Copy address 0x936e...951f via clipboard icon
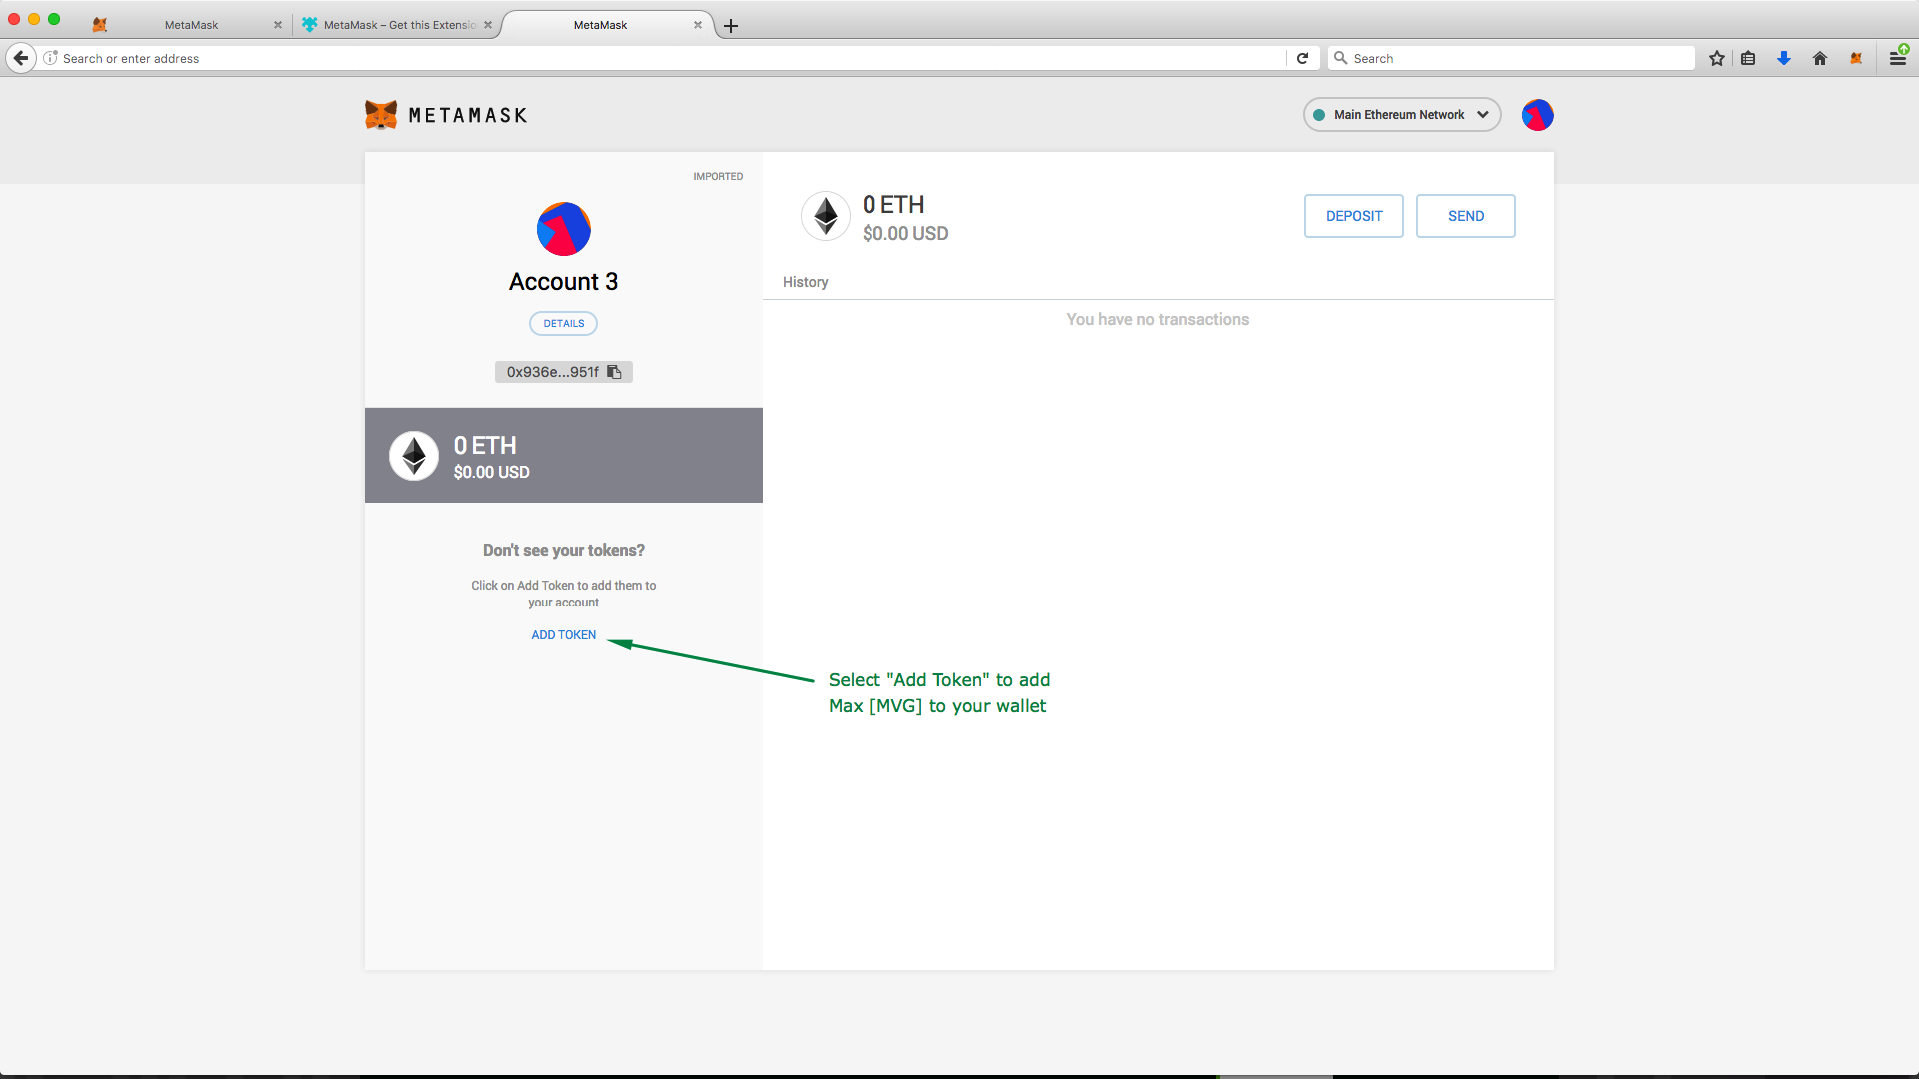Image resolution: width=1919 pixels, height=1079 pixels. [614, 372]
